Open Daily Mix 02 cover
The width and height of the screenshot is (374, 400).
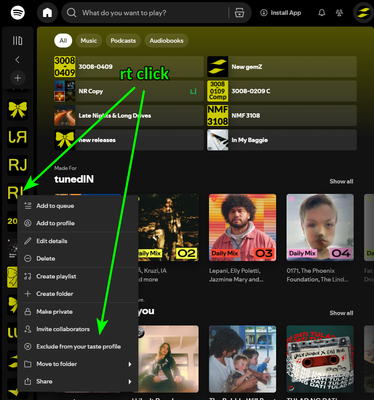168,227
